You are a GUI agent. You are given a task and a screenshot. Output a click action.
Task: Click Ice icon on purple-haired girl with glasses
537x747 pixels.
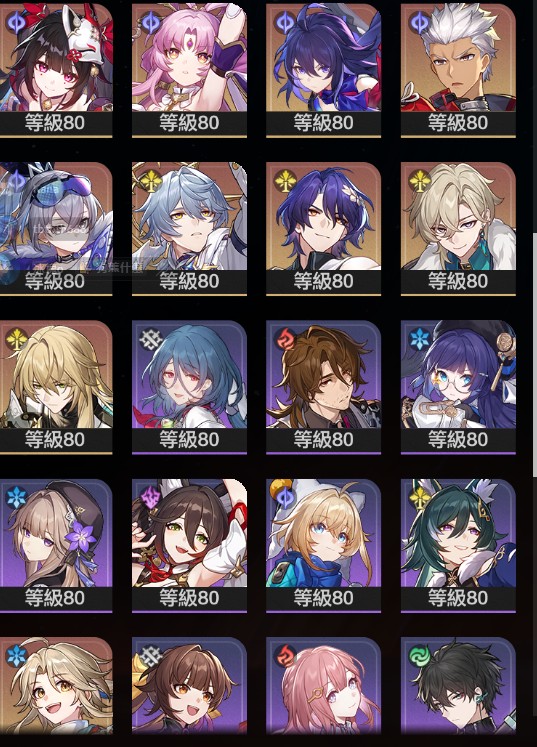pyautogui.click(x=420, y=339)
